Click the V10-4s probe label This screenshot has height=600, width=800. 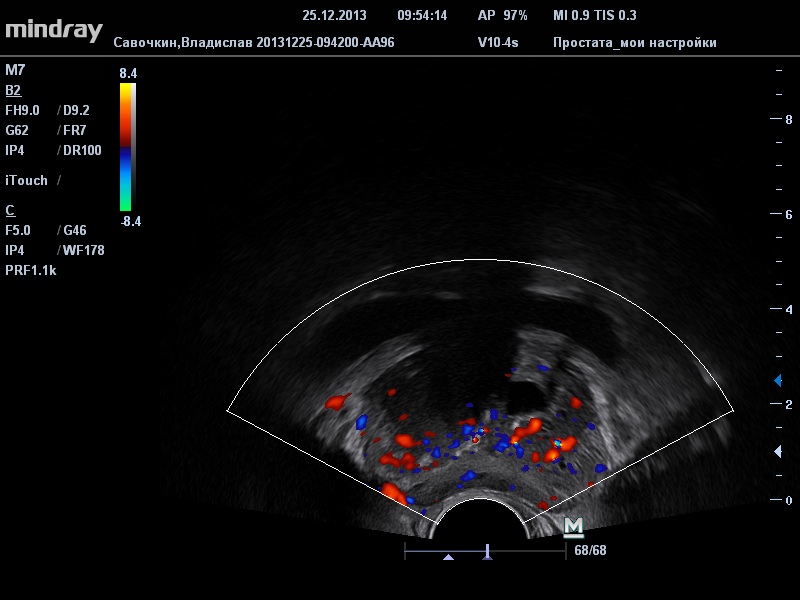(498, 42)
